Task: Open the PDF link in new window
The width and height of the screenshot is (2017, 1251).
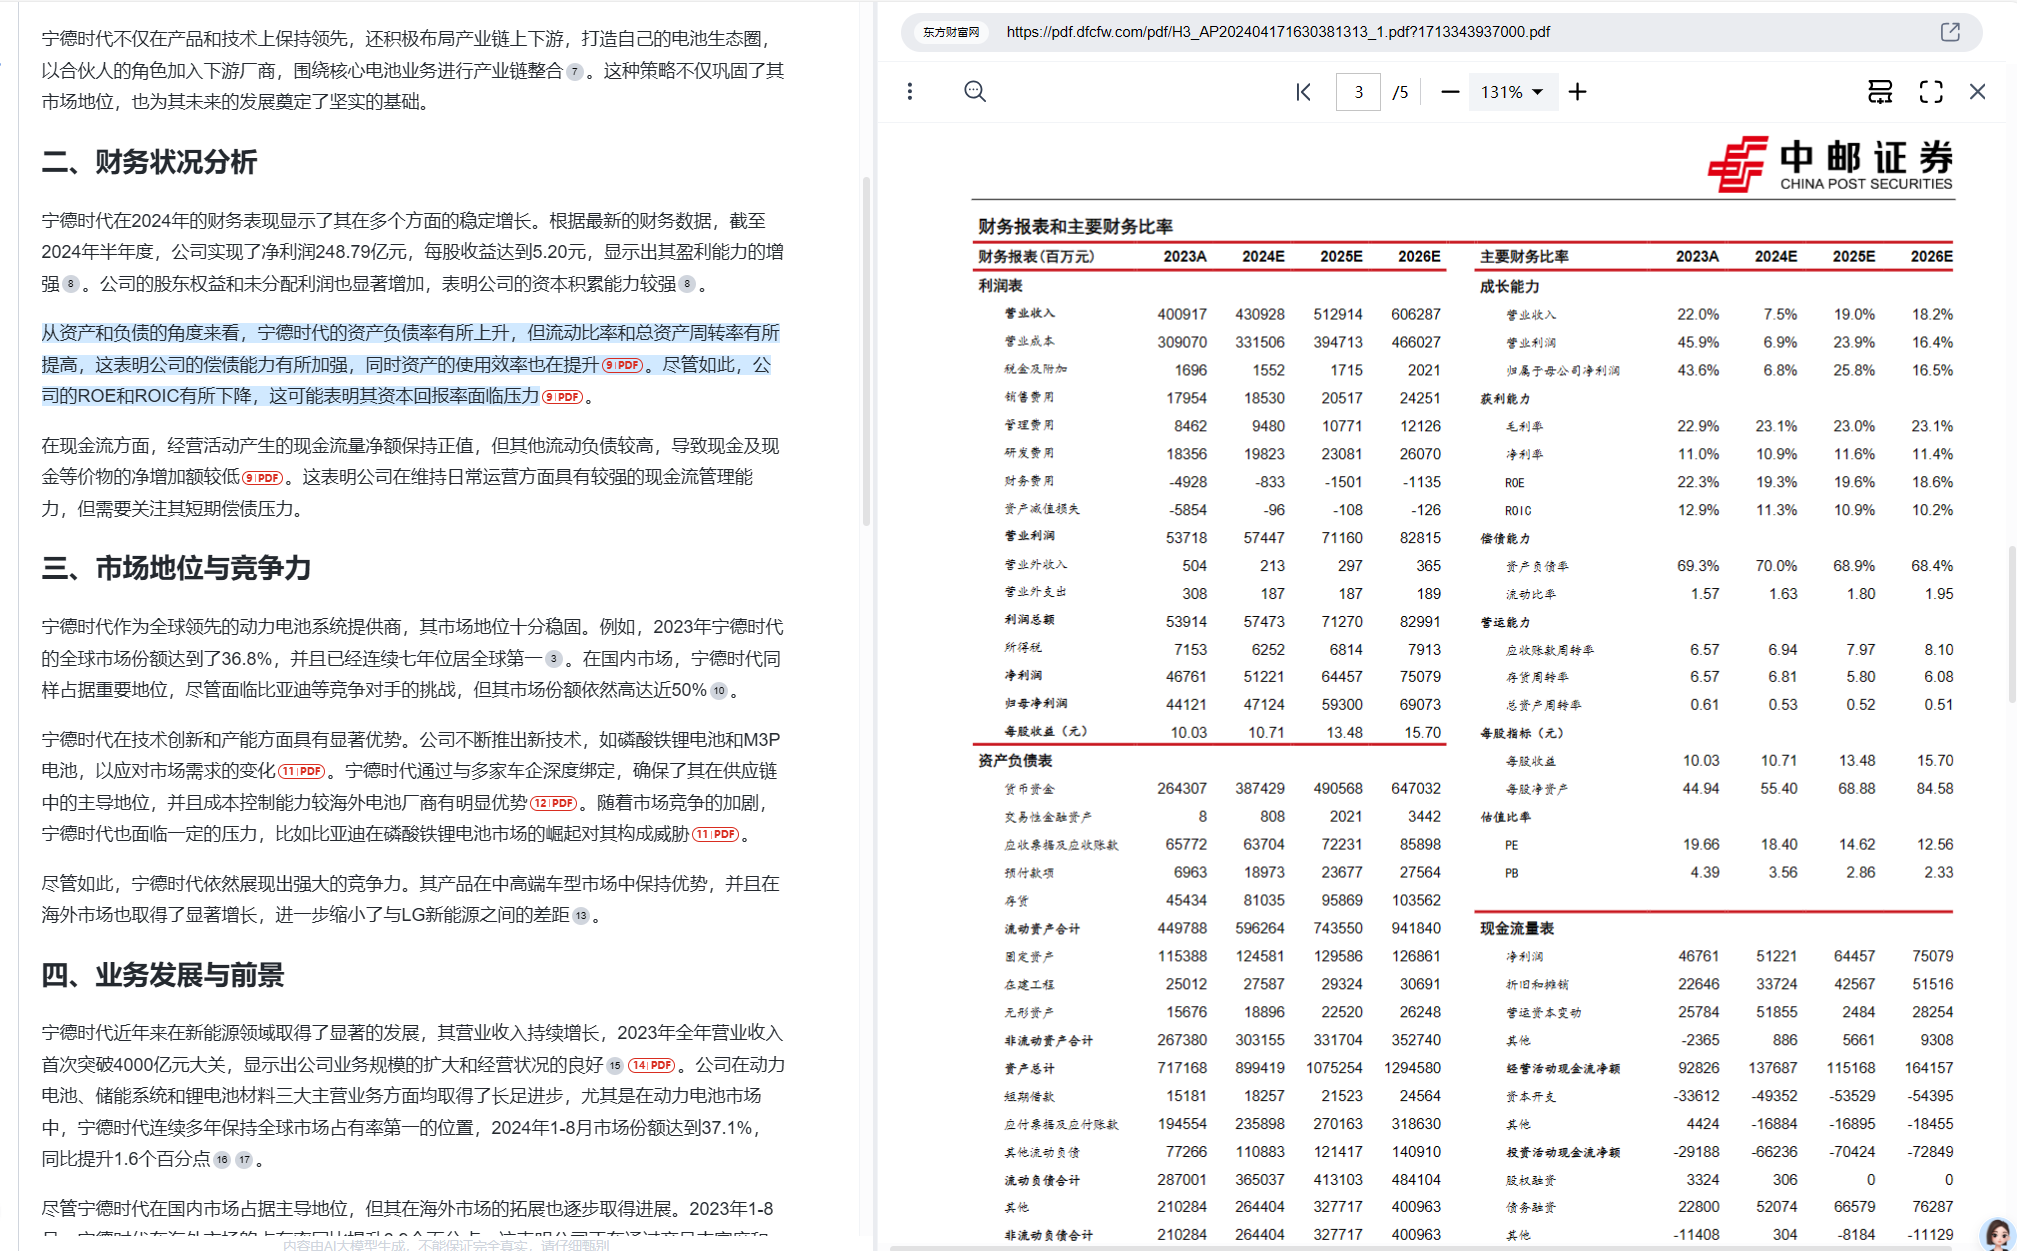Action: pos(1950,32)
